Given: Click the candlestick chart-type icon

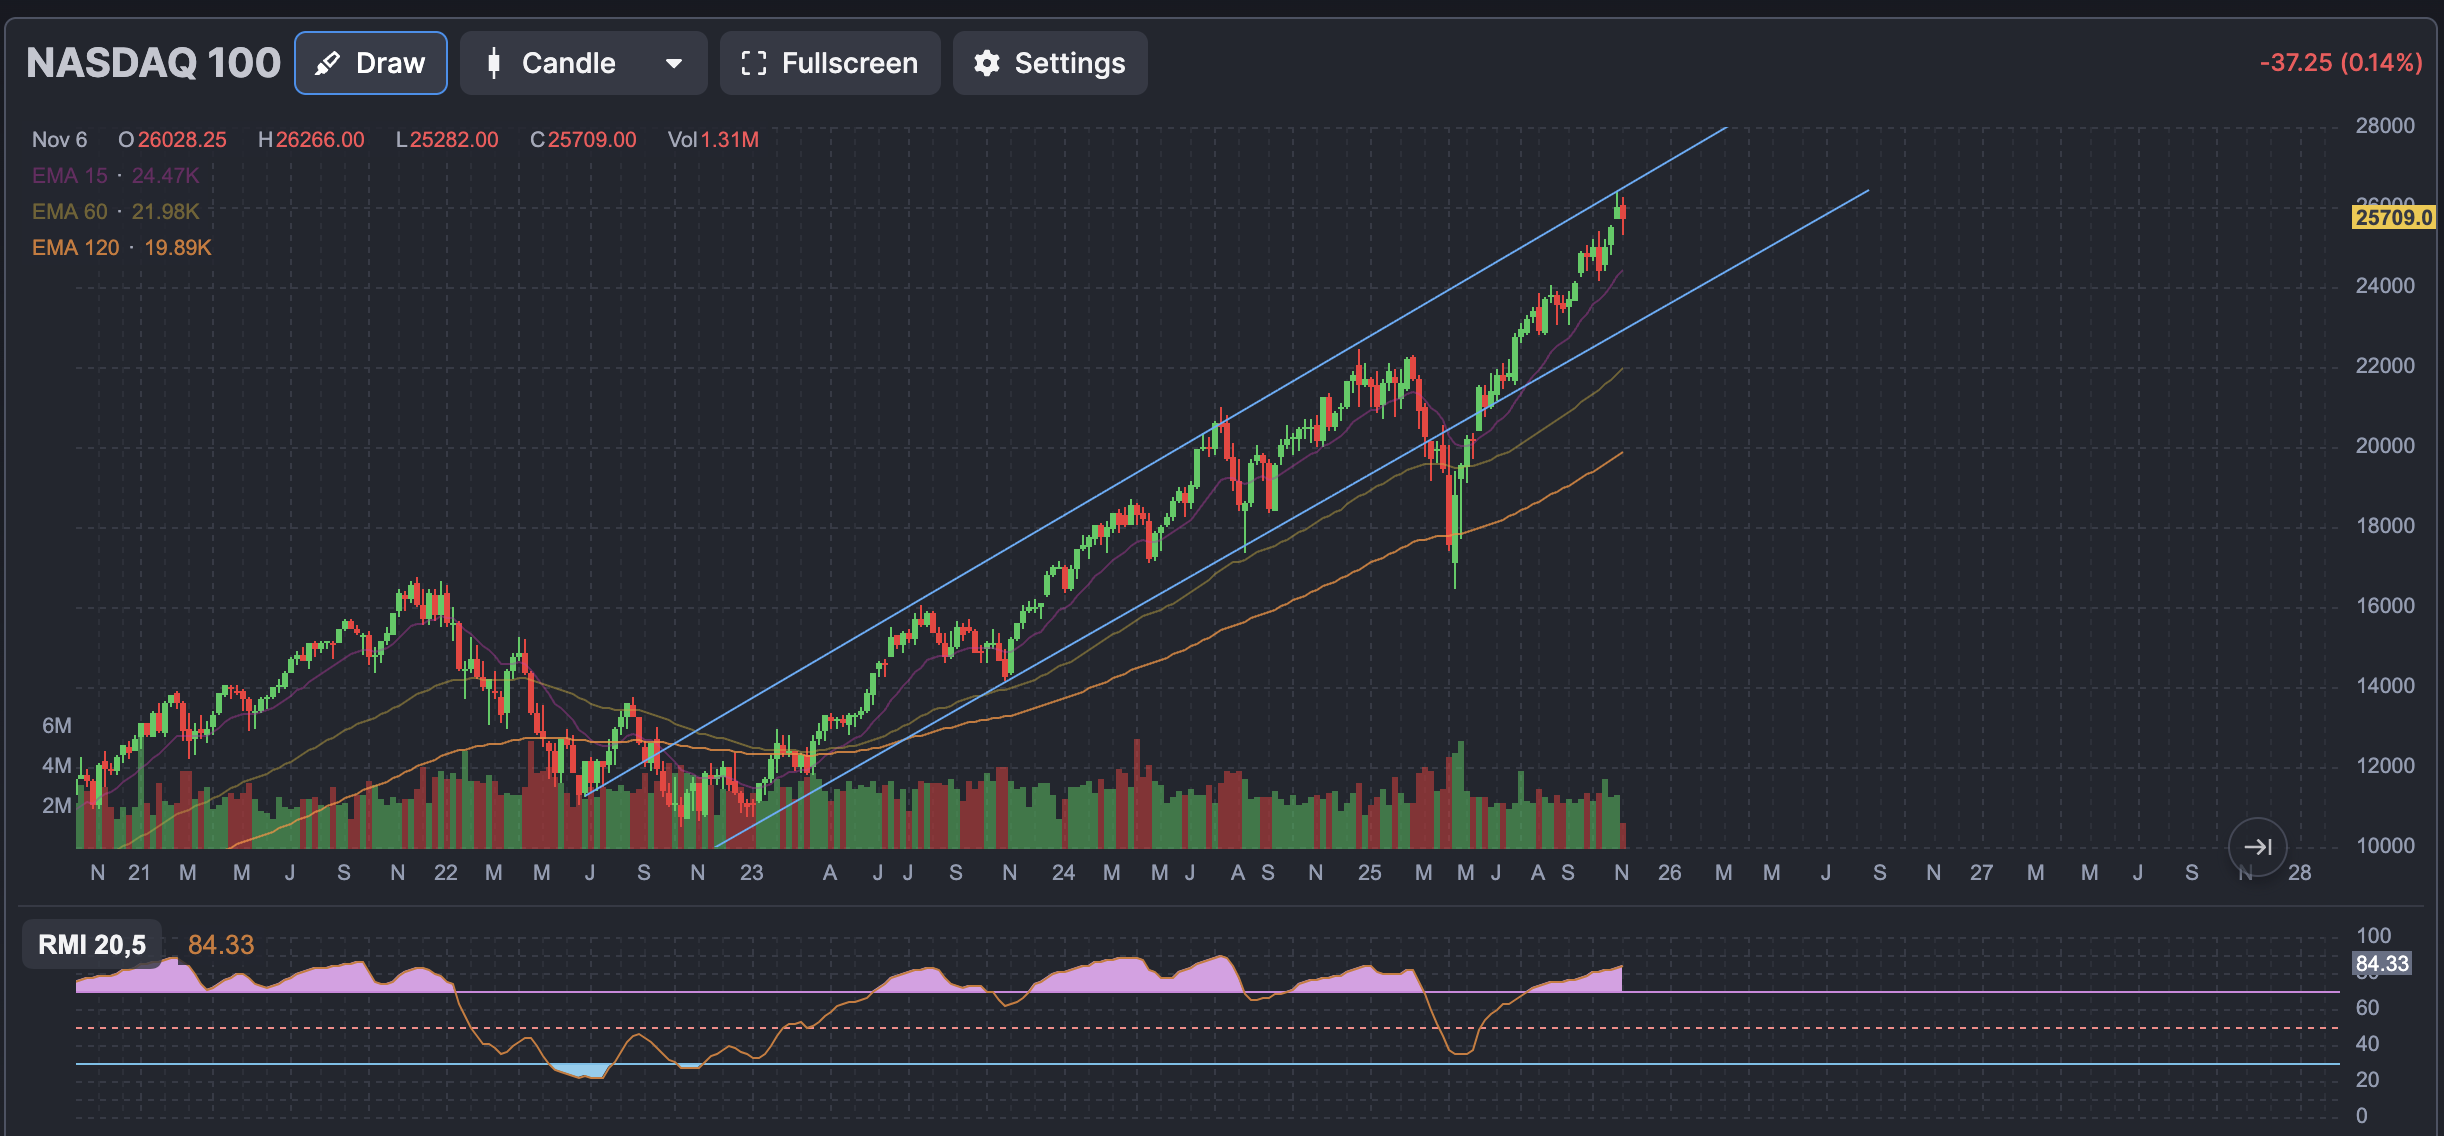Looking at the screenshot, I should (x=493, y=63).
